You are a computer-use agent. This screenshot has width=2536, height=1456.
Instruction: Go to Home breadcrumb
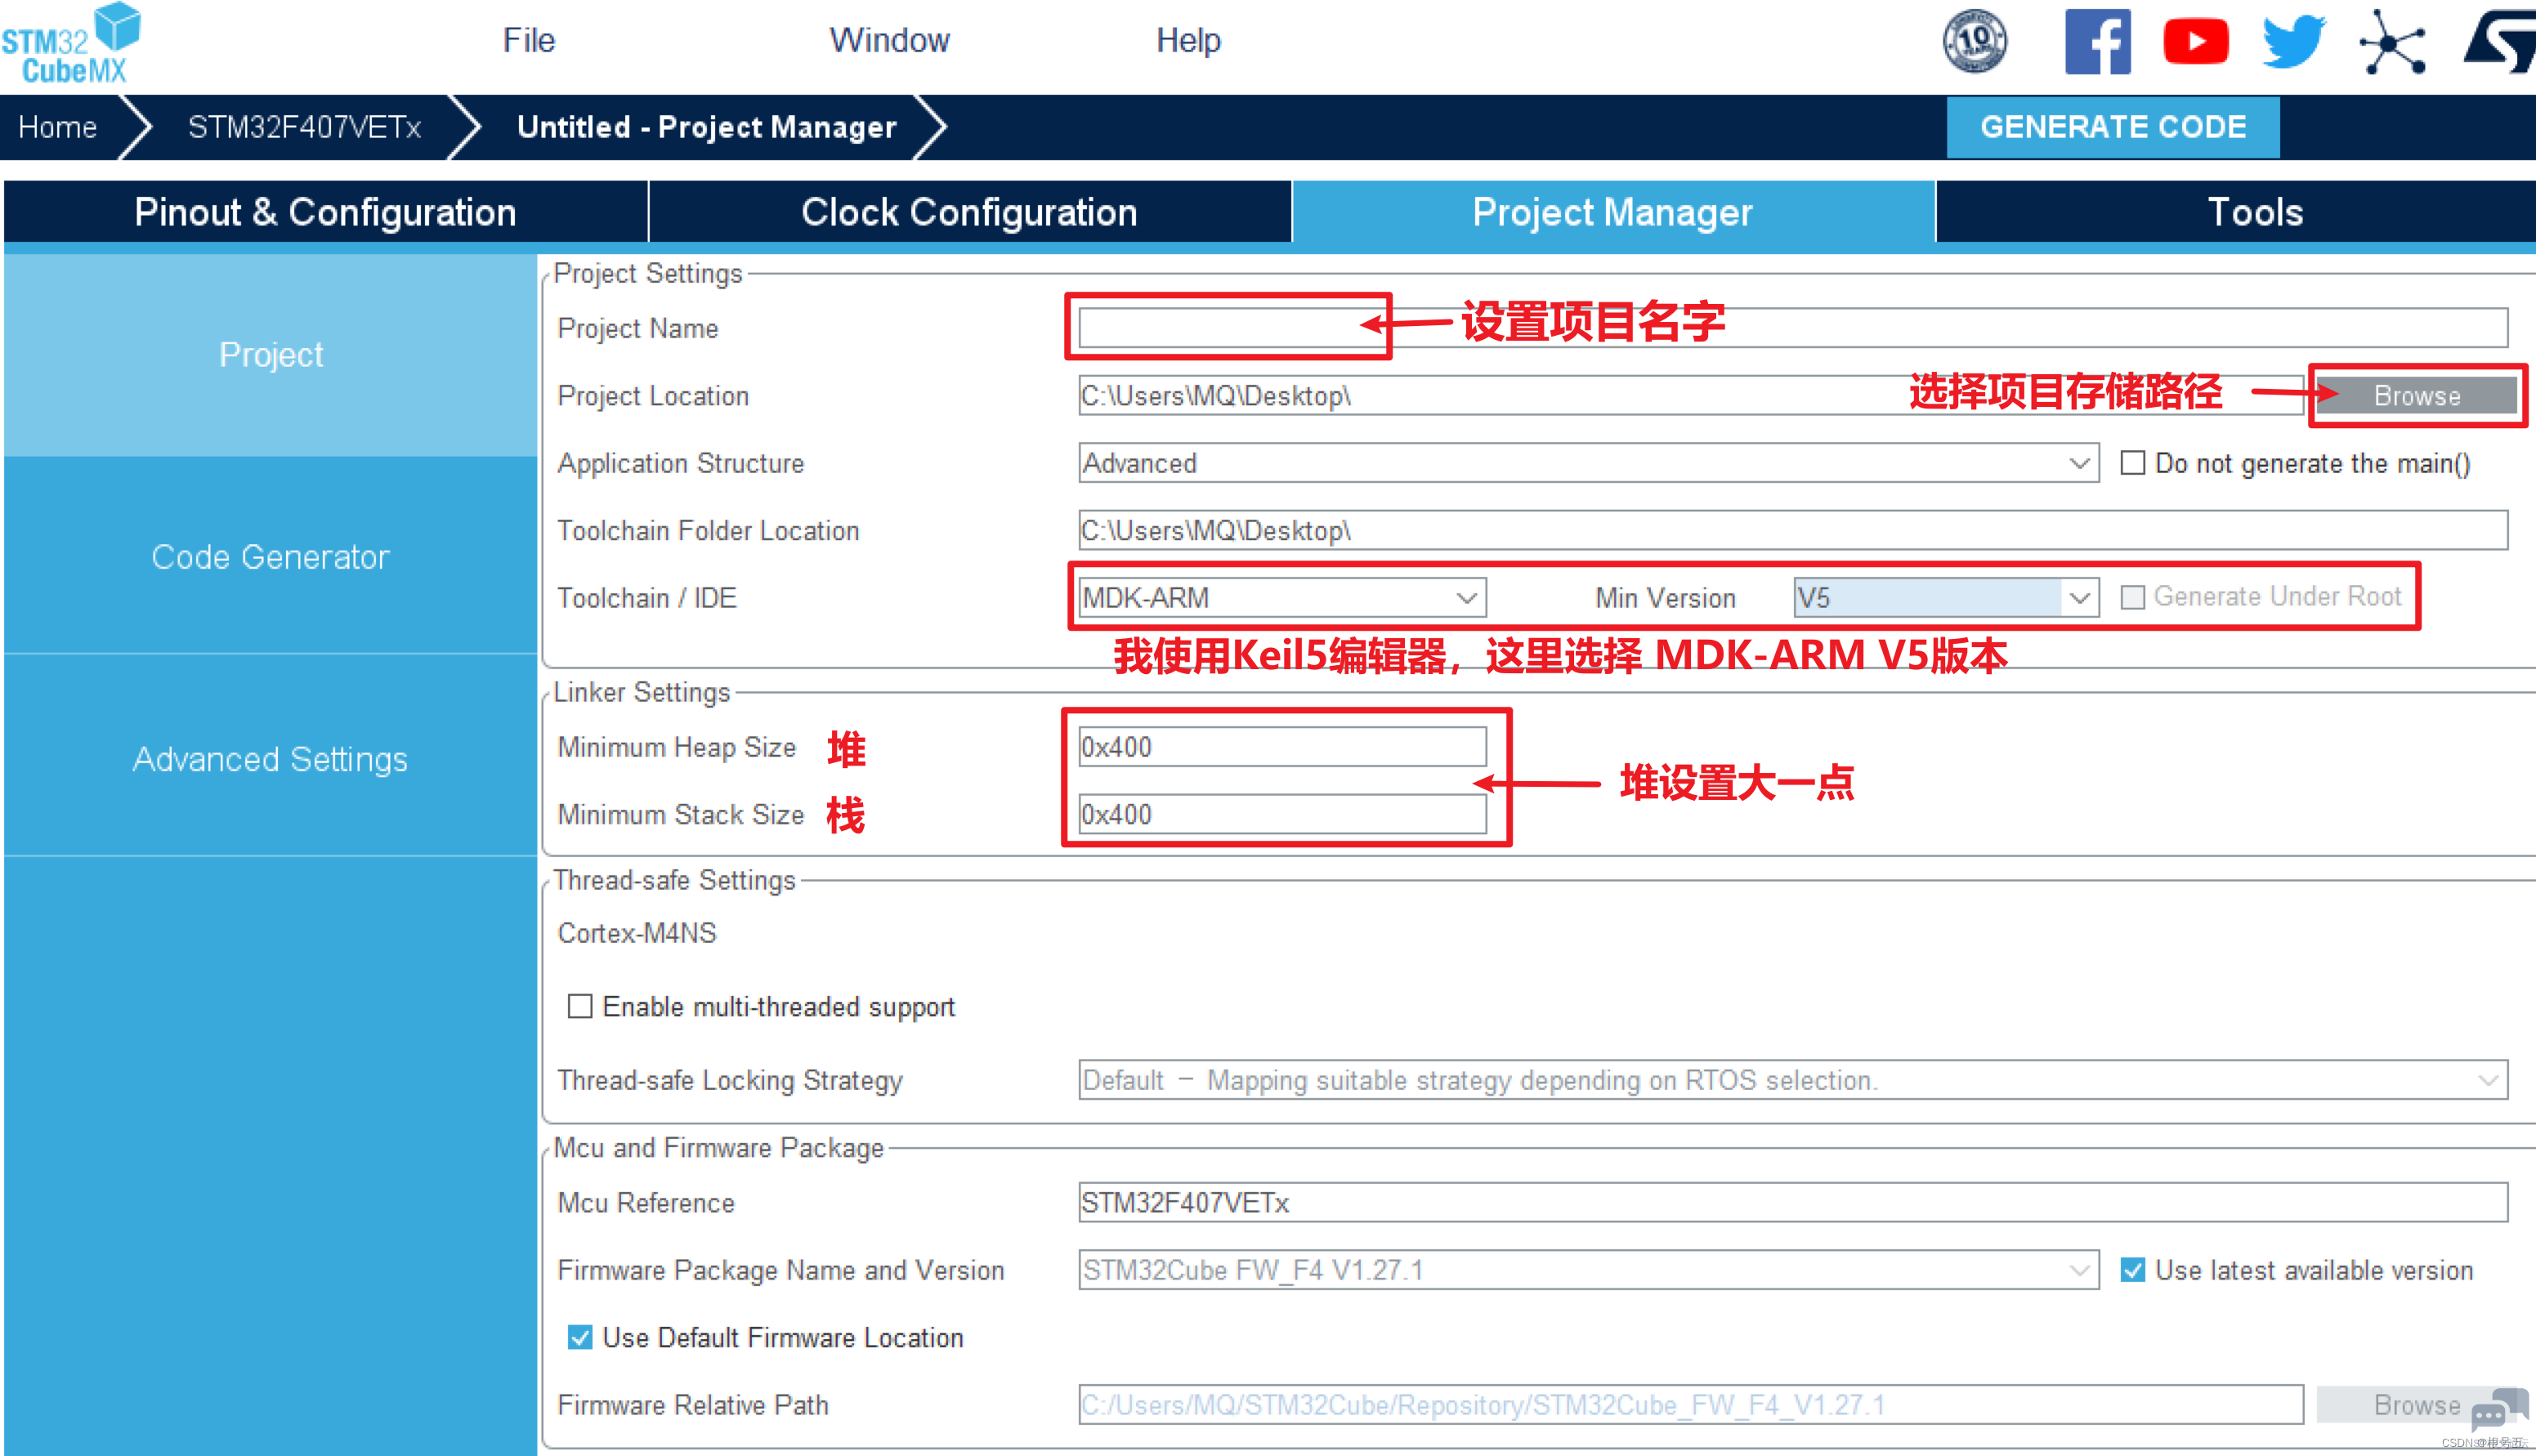(57, 127)
